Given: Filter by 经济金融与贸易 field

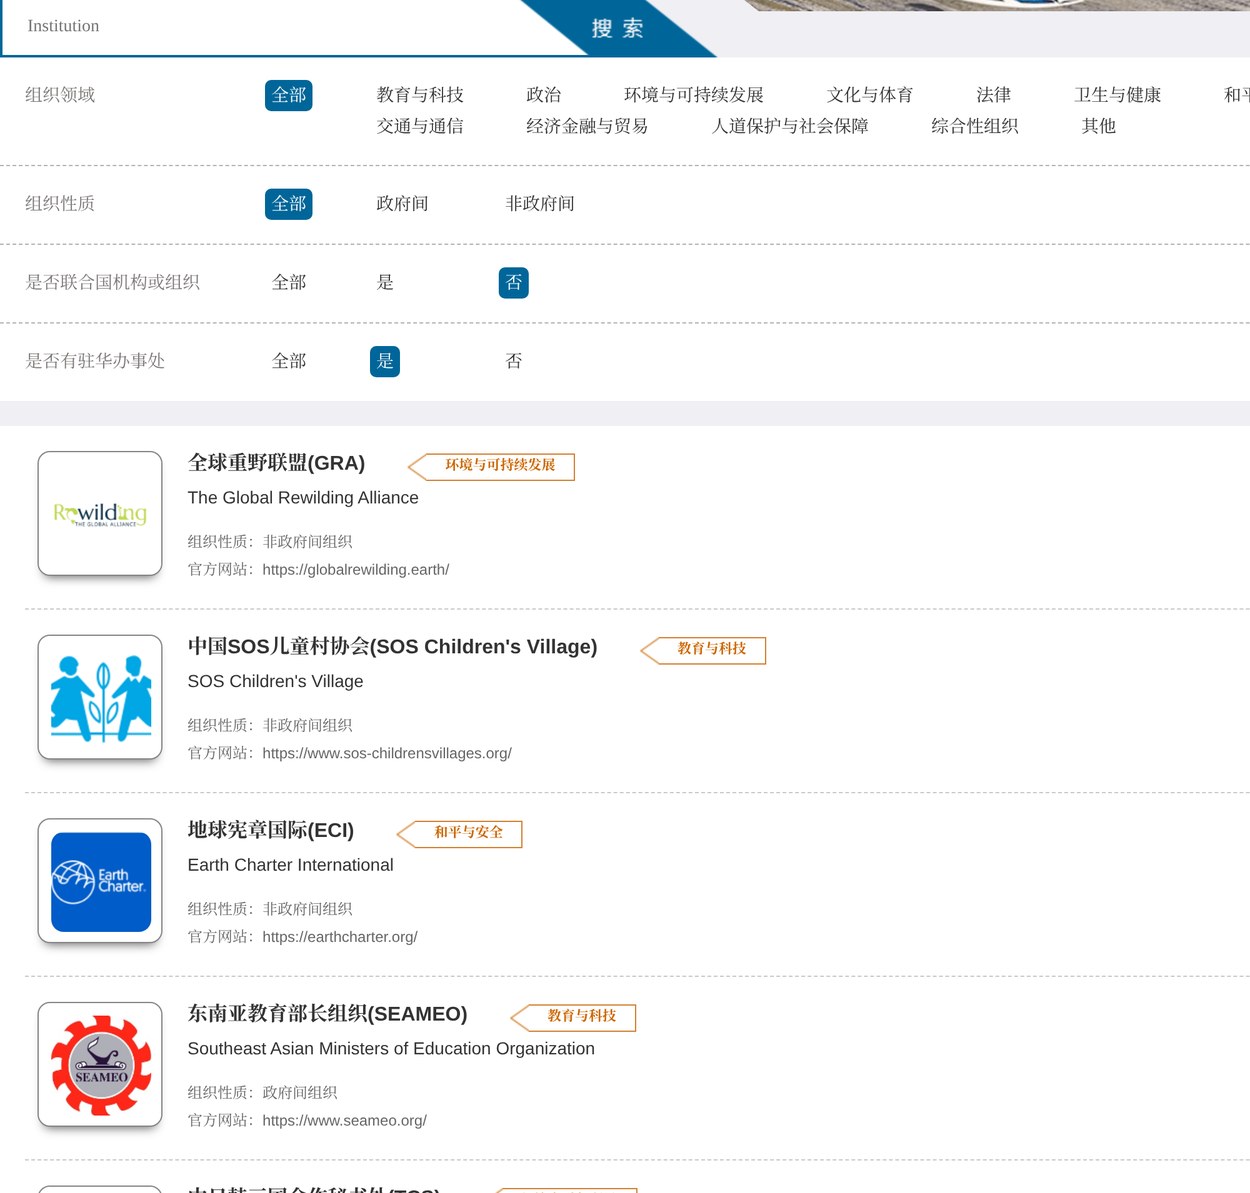Looking at the screenshot, I should pyautogui.click(x=587, y=126).
